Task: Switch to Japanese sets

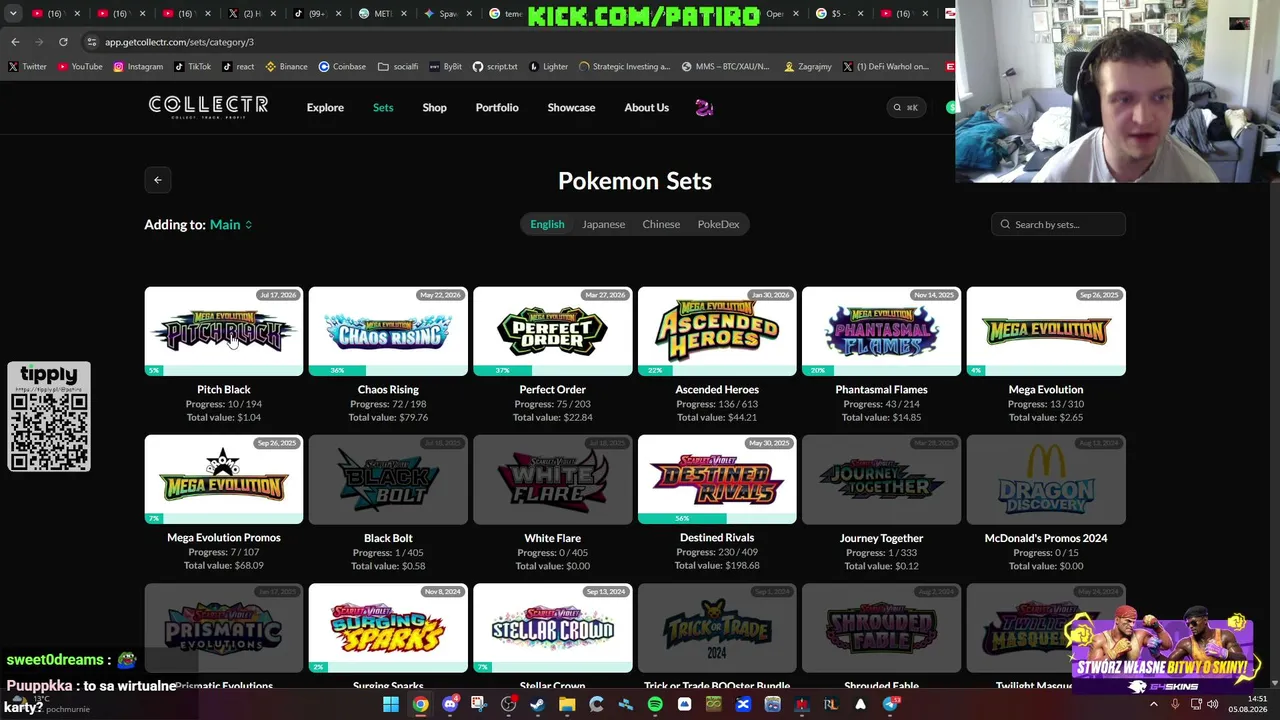Action: 603,225
